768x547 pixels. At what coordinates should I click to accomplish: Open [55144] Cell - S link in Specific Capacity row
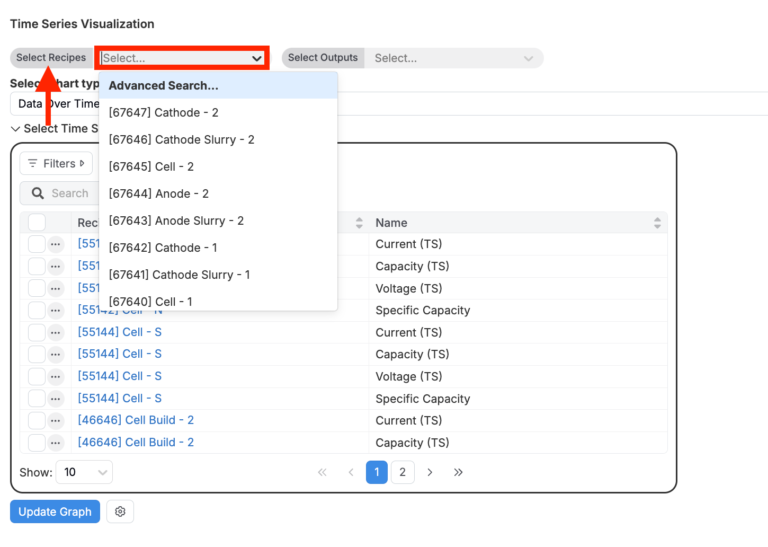pyautogui.click(x=120, y=398)
